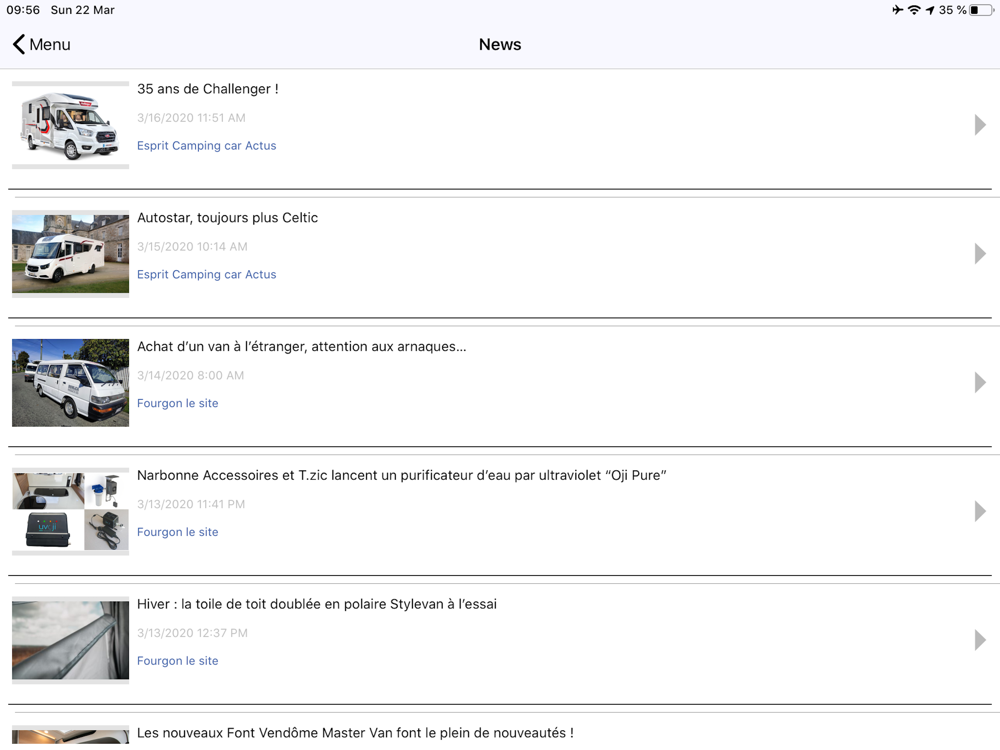Select date 3/13/2020 11:41 PM
The width and height of the screenshot is (1000, 750).
coord(191,504)
